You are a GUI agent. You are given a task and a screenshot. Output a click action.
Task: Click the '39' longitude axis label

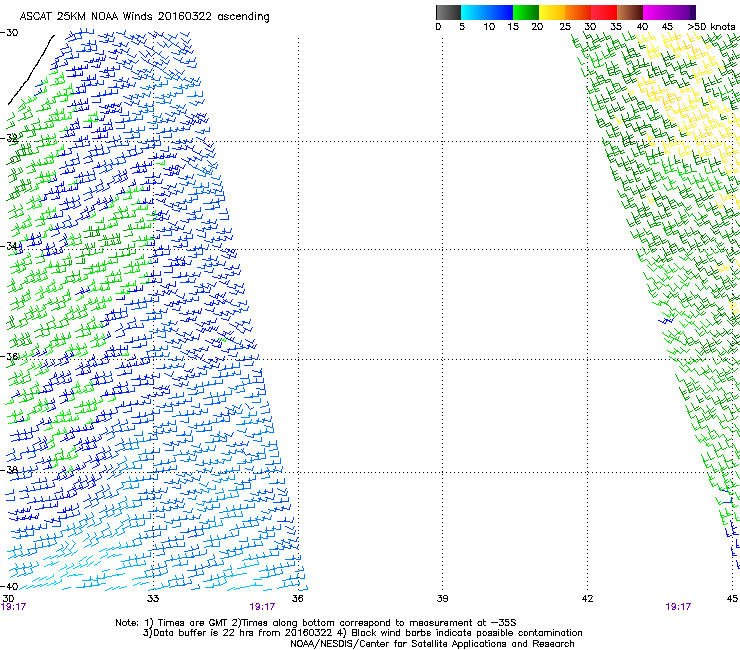coord(442,599)
